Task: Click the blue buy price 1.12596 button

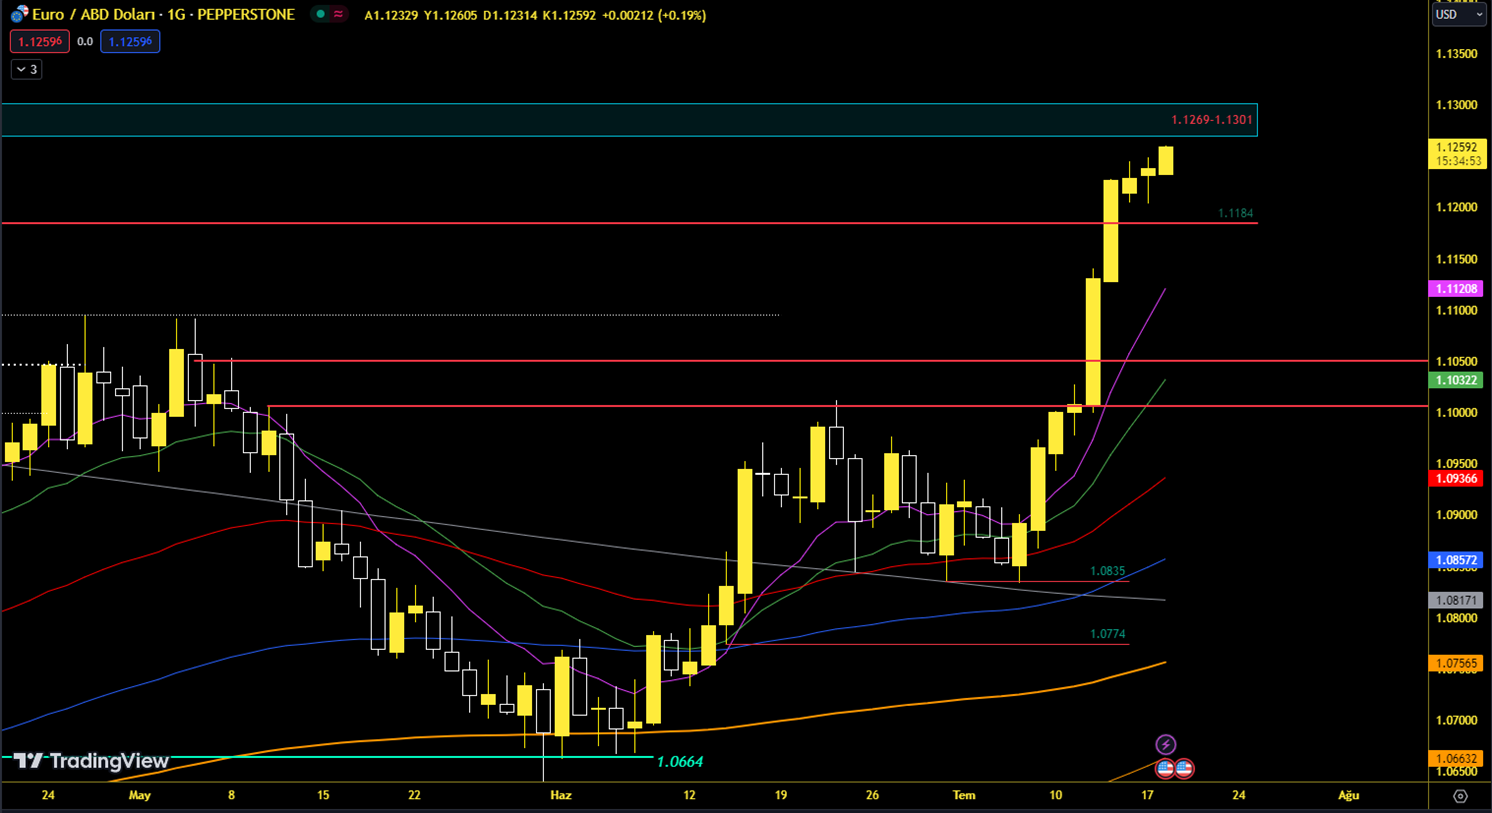Action: coord(130,42)
